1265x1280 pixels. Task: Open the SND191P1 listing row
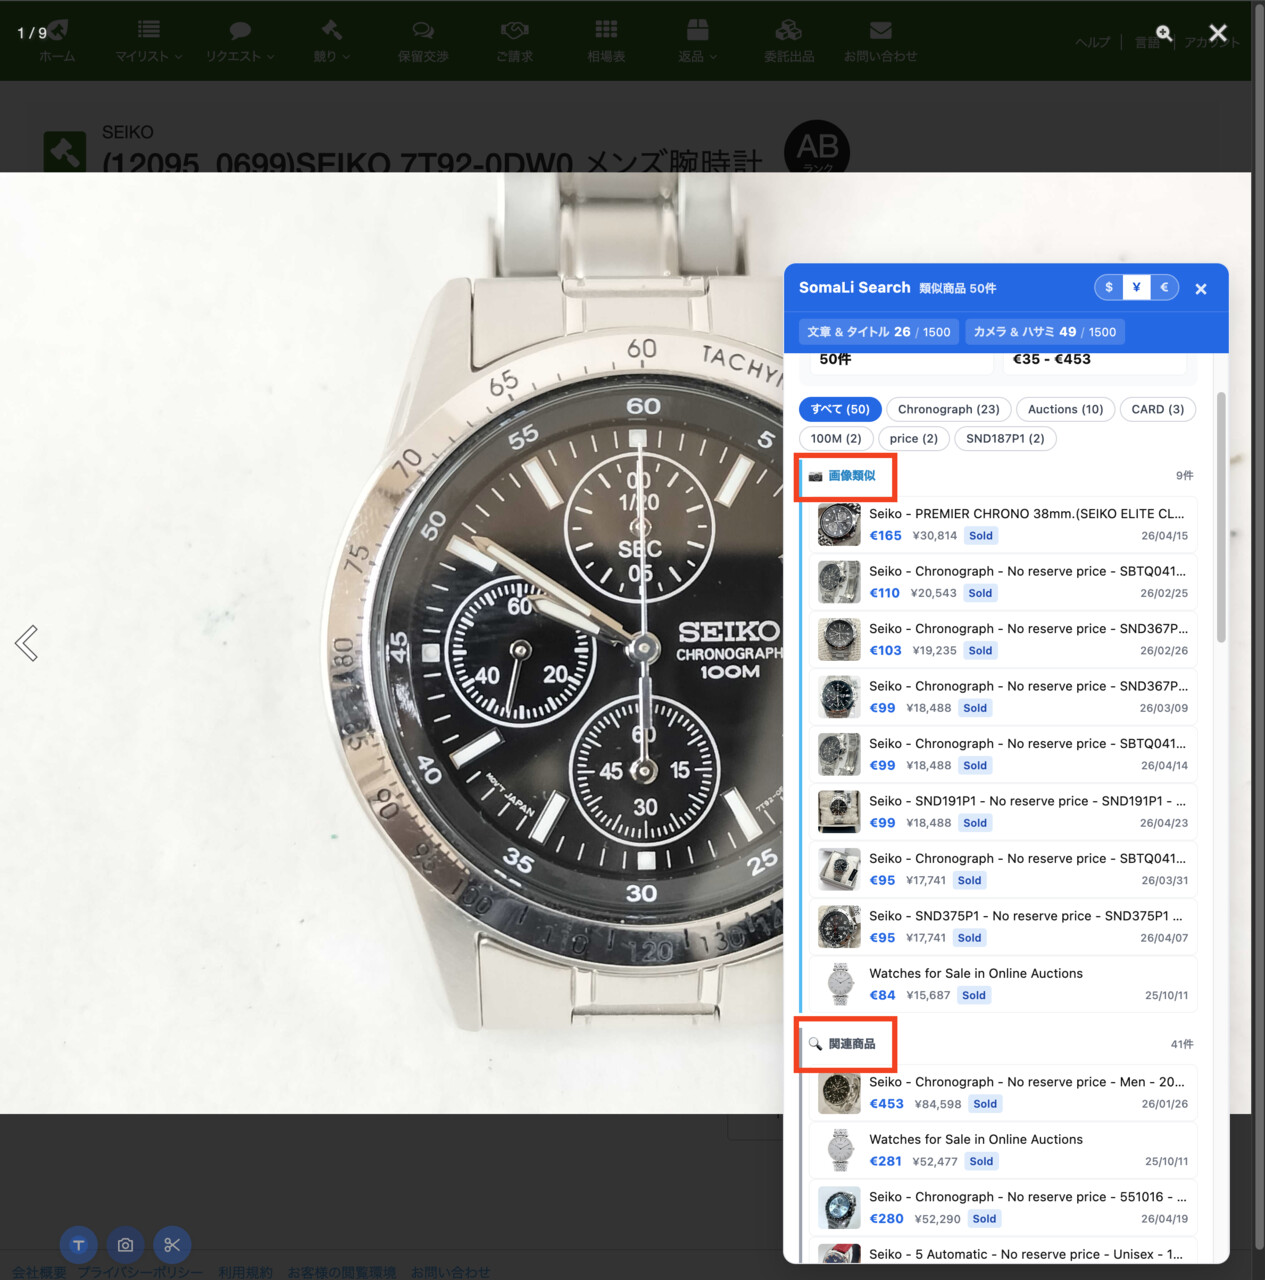1003,812
